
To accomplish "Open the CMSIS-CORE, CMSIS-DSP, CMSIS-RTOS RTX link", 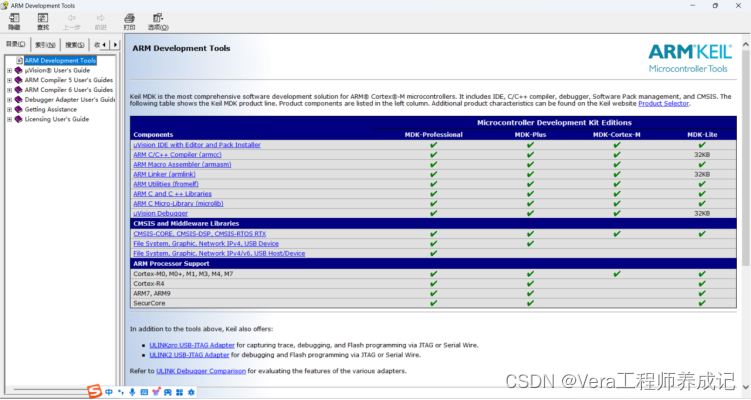I will [200, 234].
